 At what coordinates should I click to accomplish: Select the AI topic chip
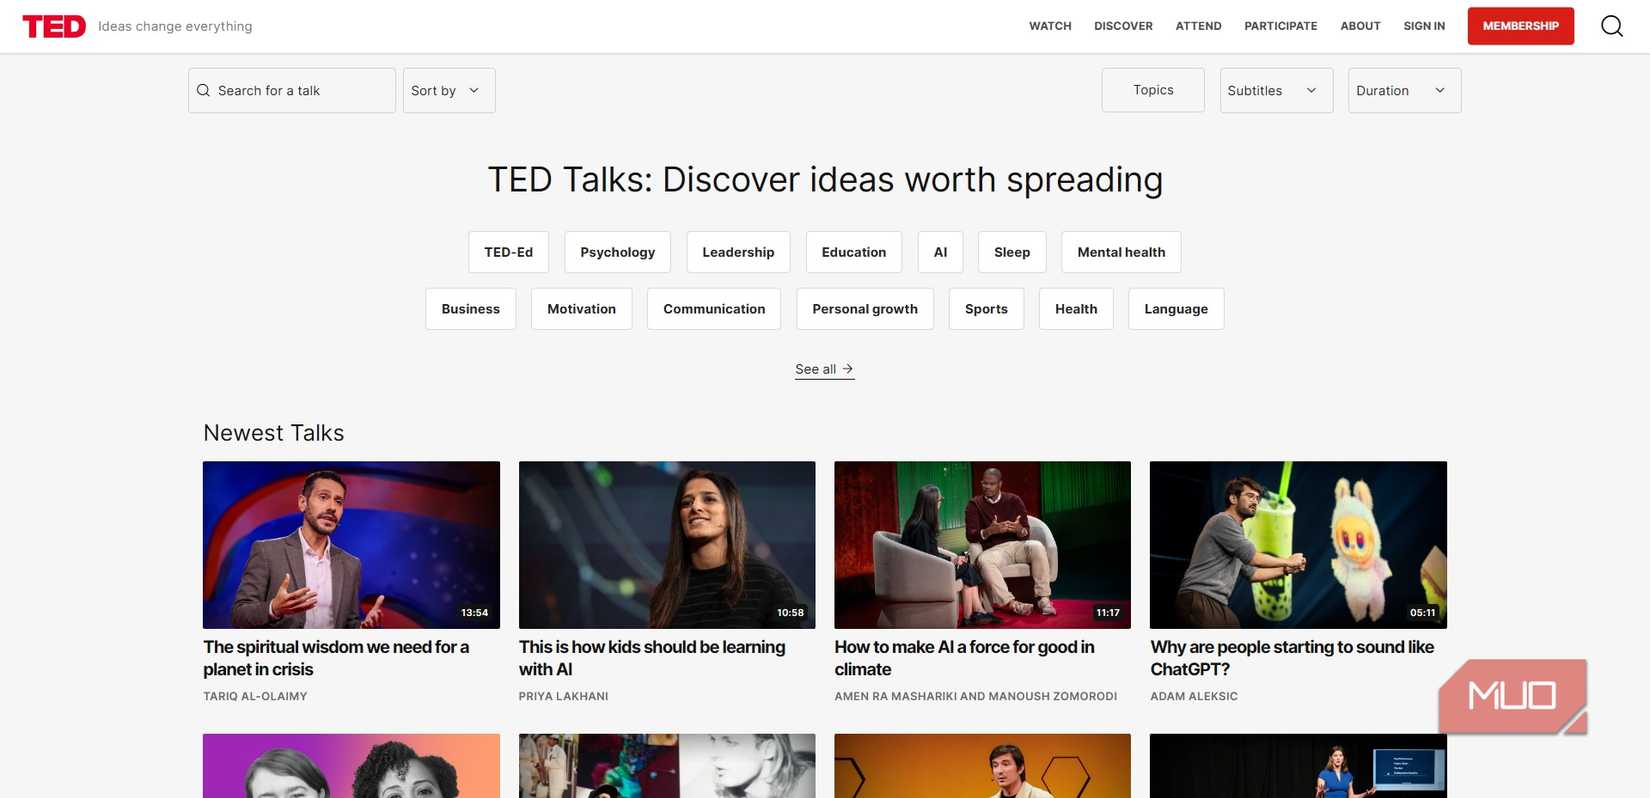tap(940, 252)
